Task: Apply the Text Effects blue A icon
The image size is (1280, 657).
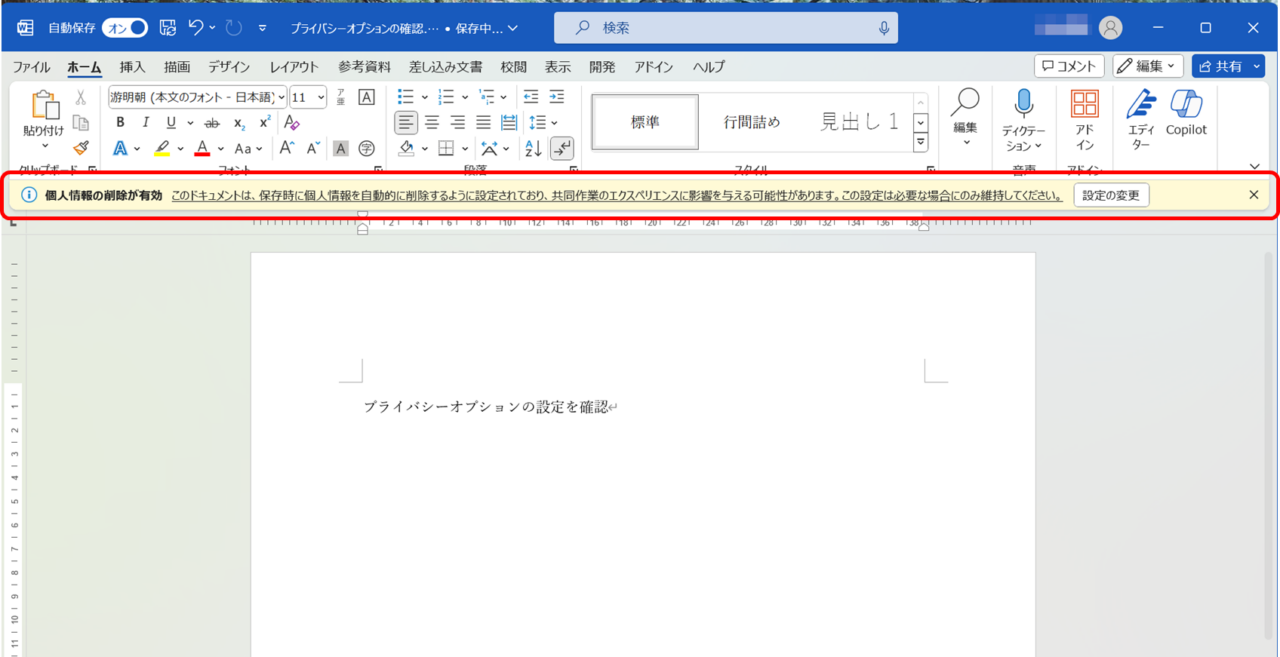Action: 120,148
